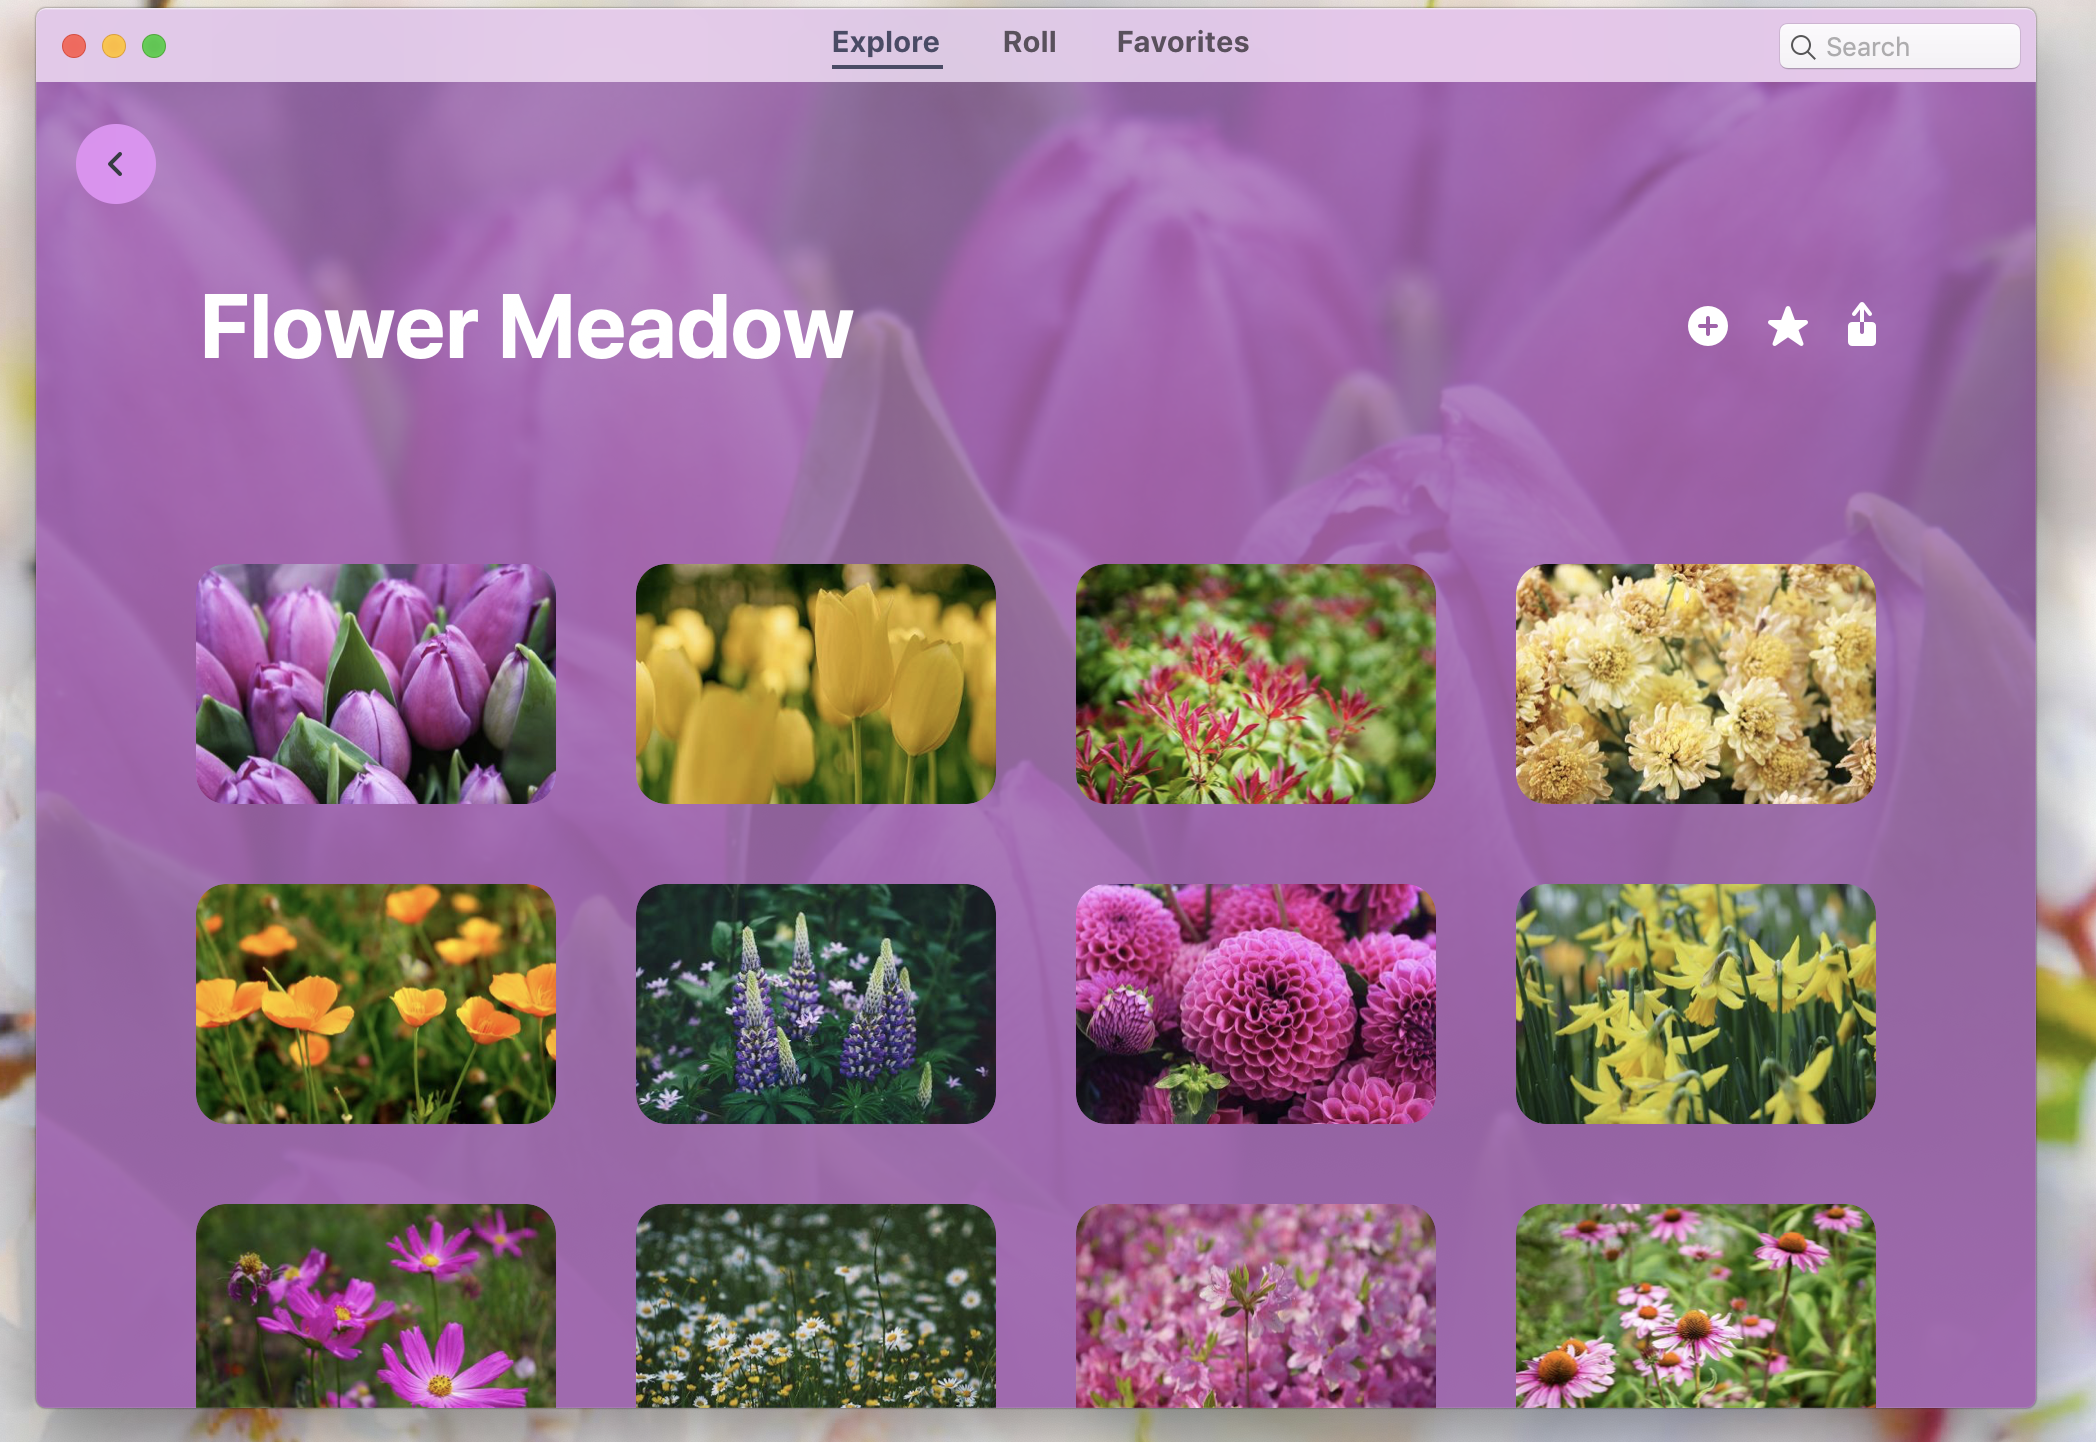The width and height of the screenshot is (2096, 1442).
Task: Select the white daisy meadow photo
Action: (816, 1306)
